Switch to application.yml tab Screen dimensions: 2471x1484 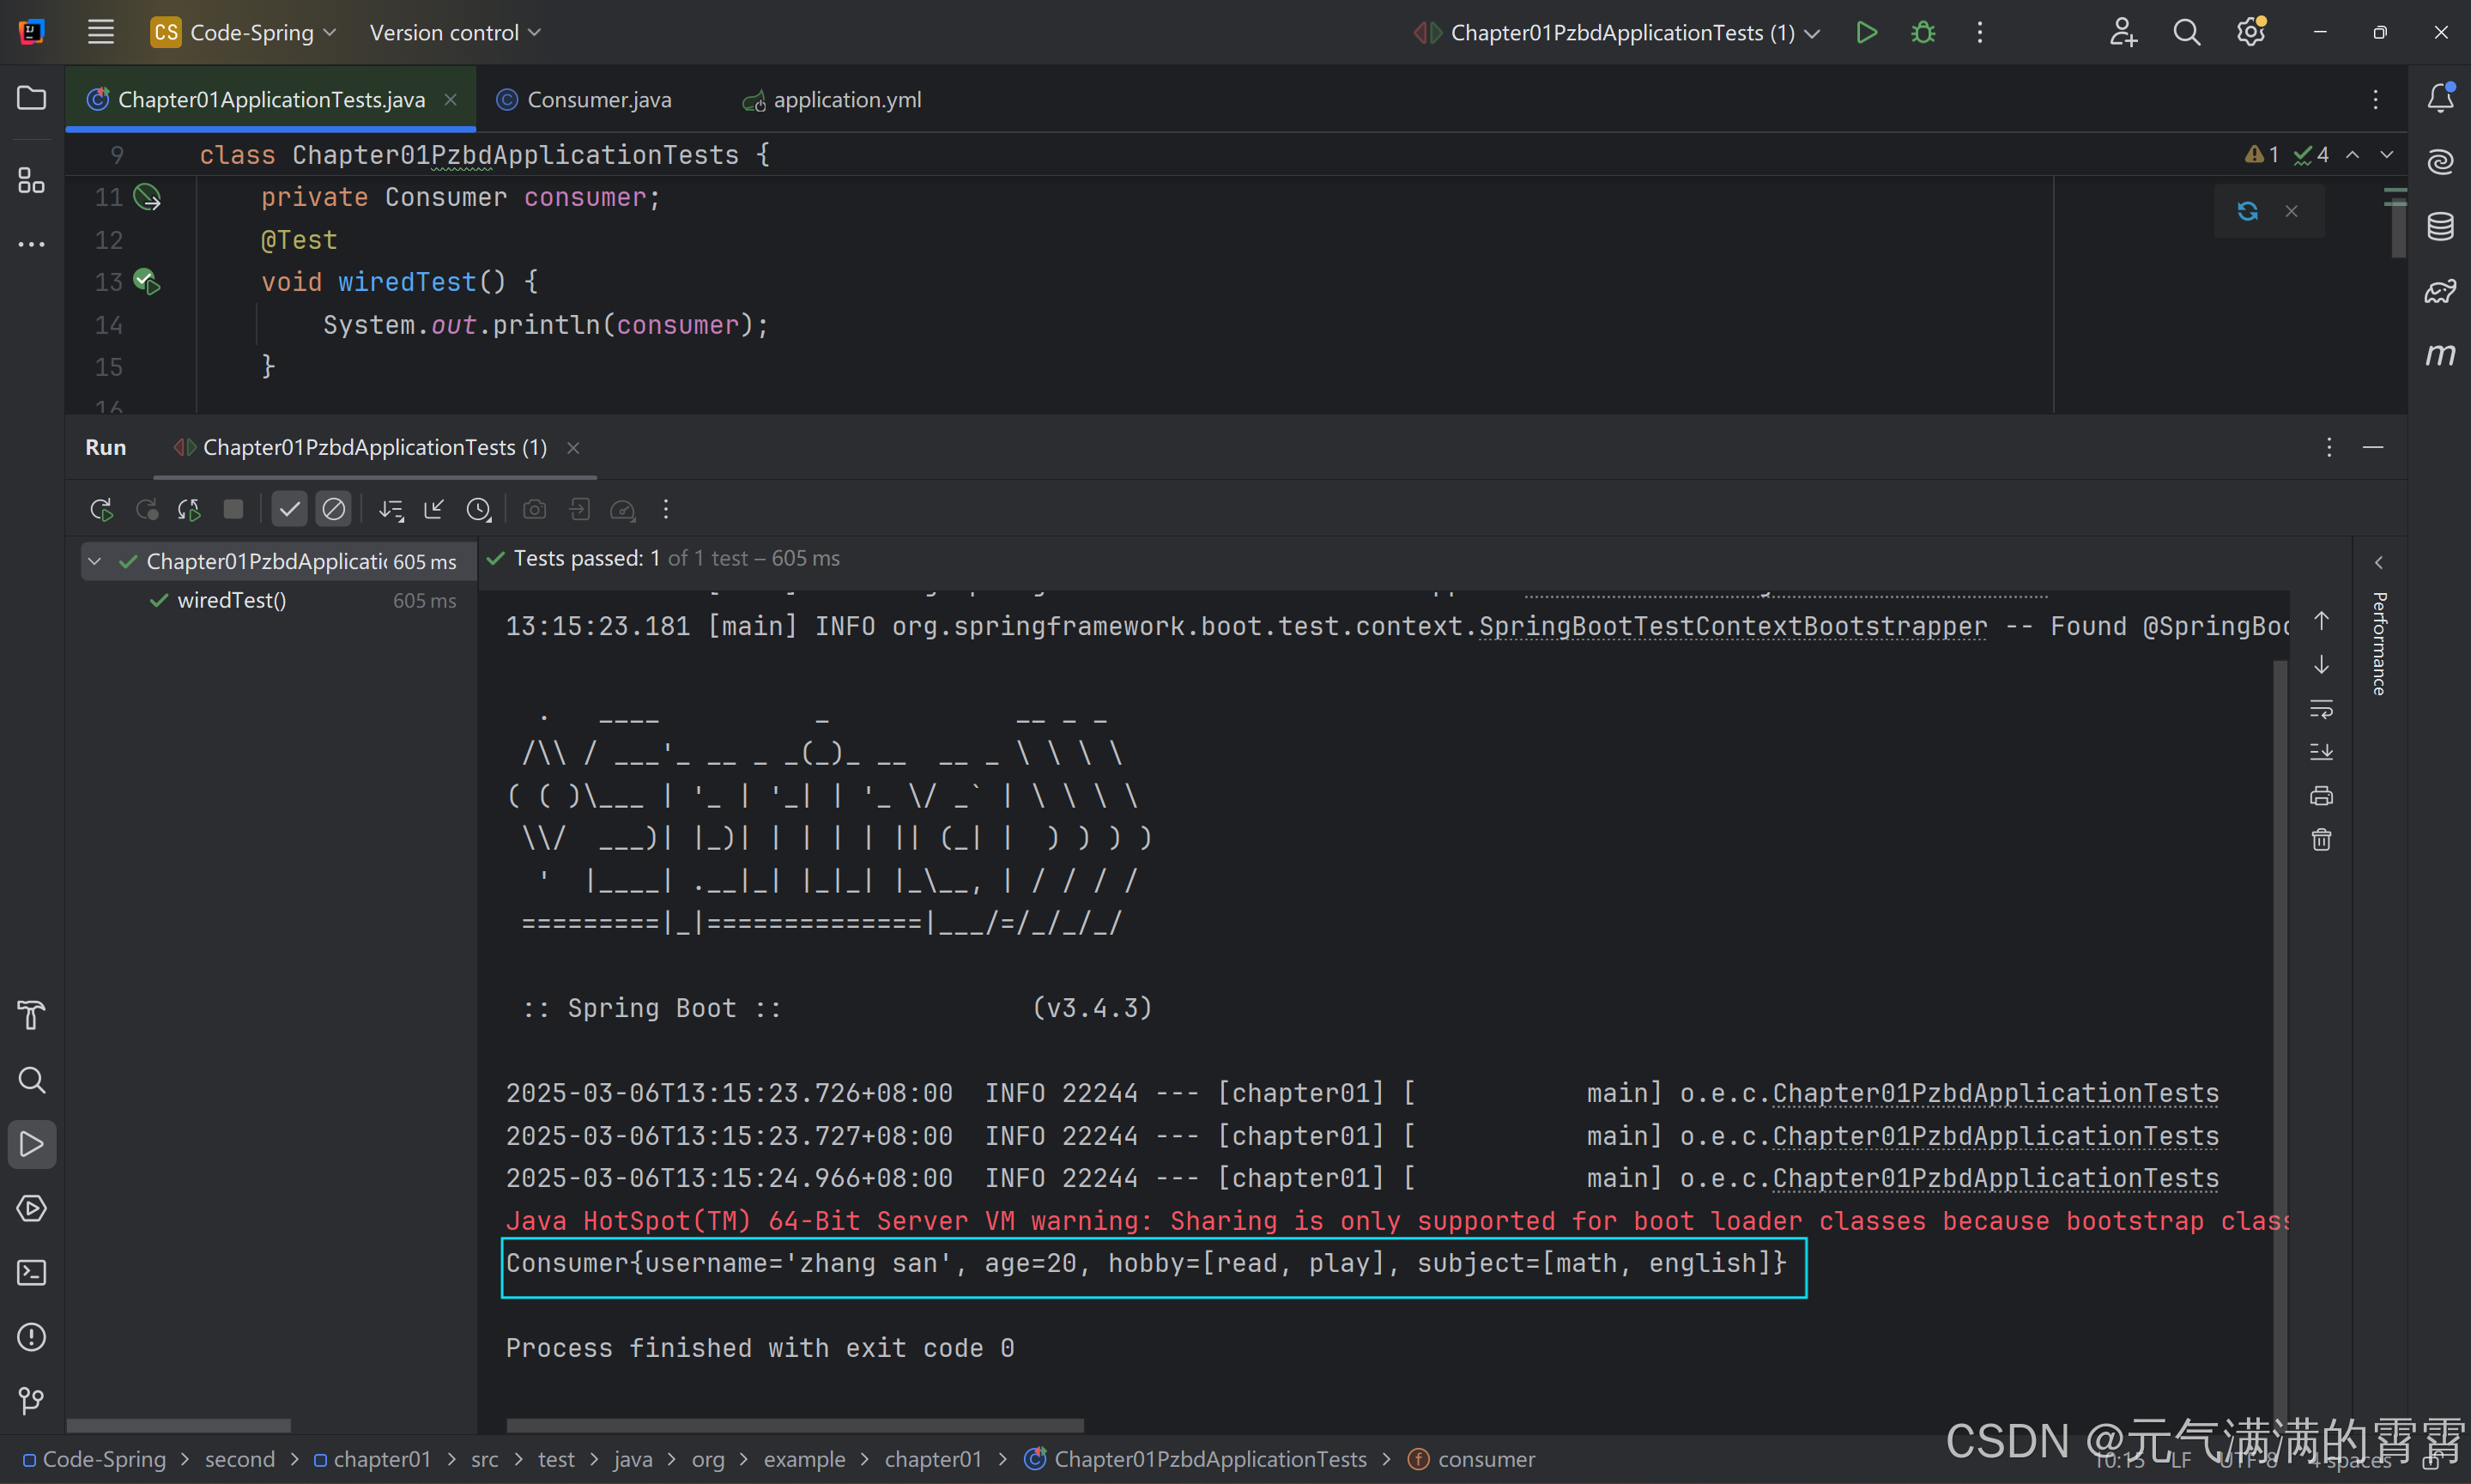(x=846, y=100)
